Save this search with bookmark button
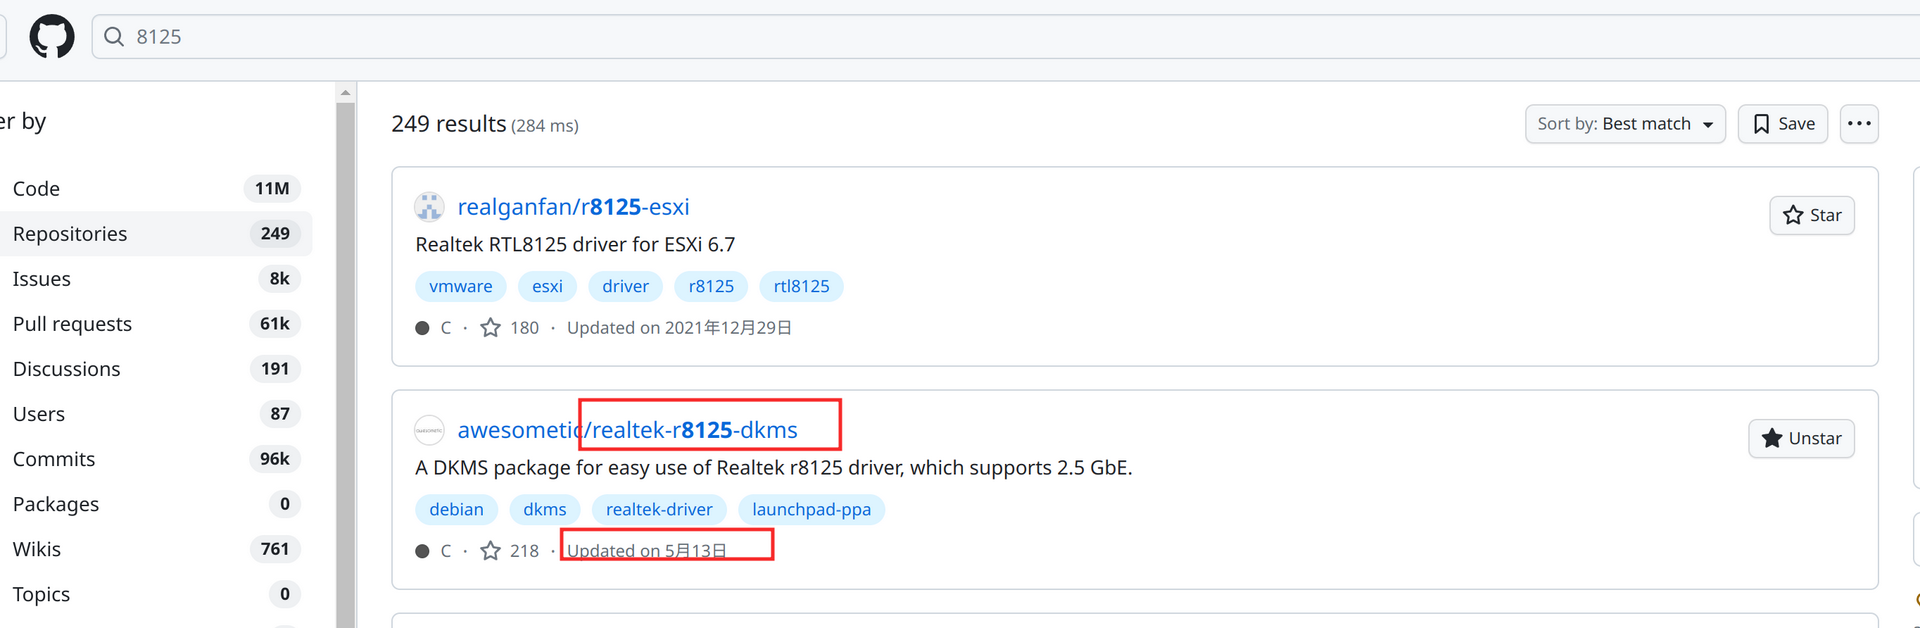Screen dimensions: 1920x628 (1783, 124)
